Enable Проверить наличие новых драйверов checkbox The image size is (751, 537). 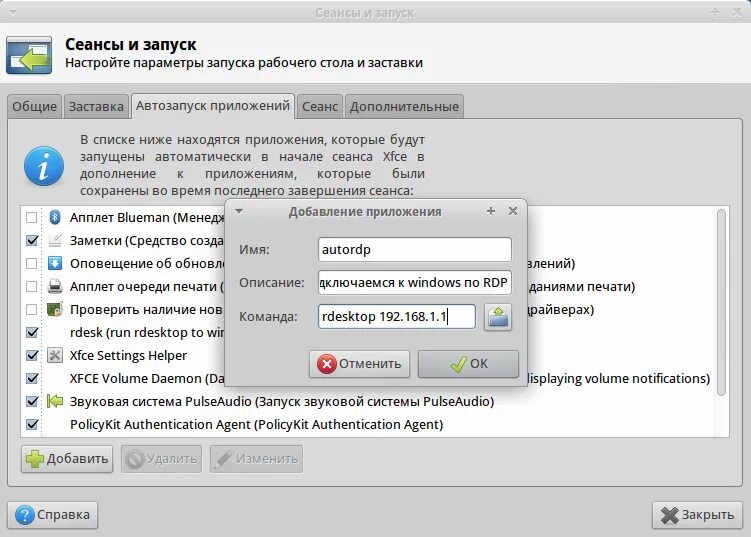[32, 309]
